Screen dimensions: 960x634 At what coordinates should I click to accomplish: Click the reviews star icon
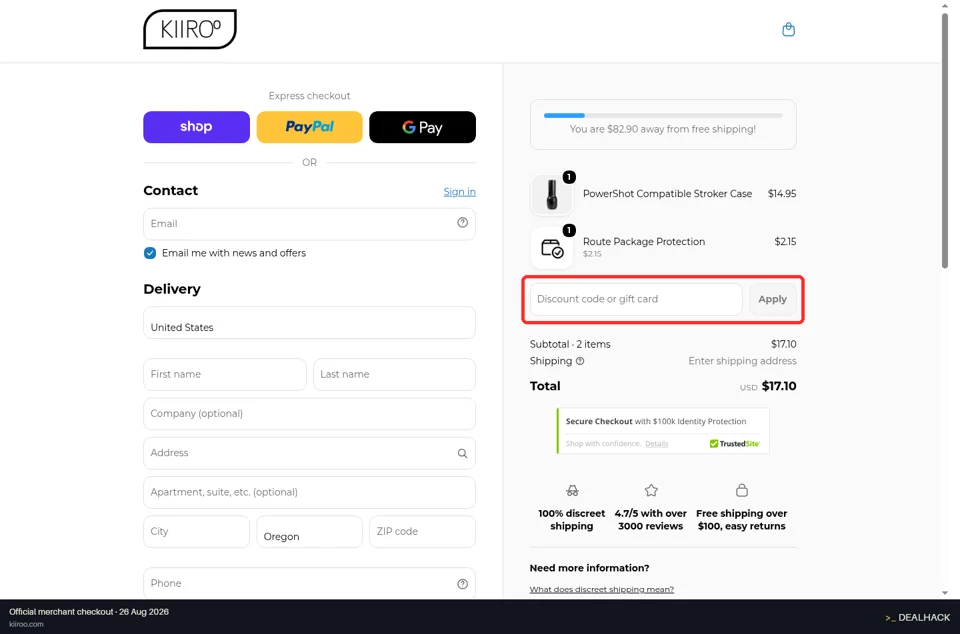(651, 490)
